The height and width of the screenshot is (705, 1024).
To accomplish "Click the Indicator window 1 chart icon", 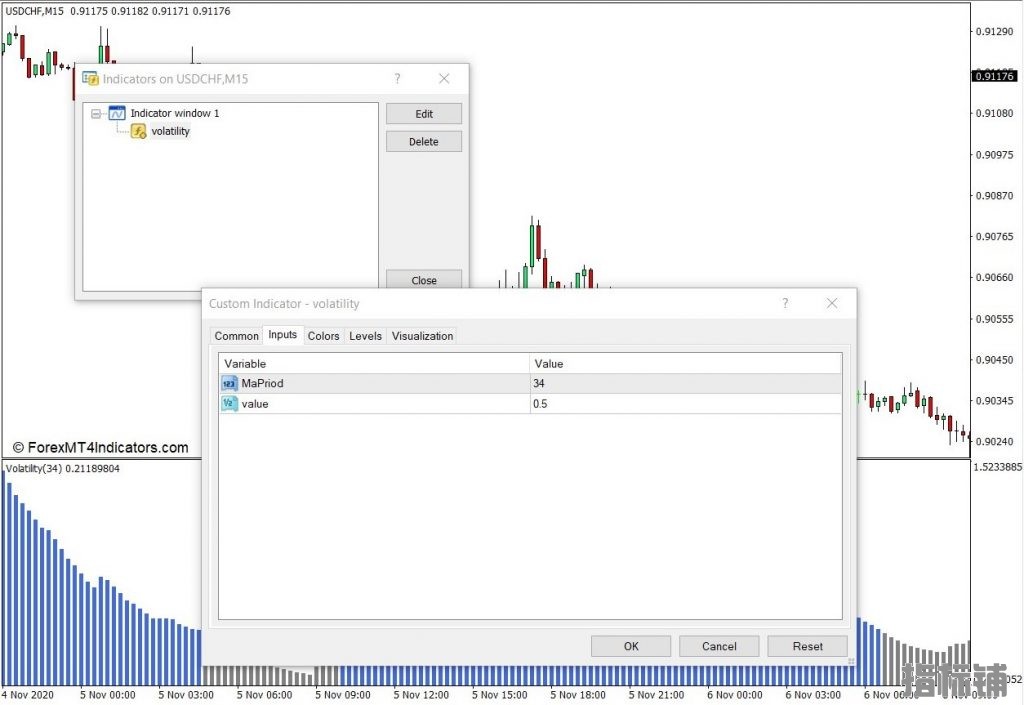I will tap(117, 113).
